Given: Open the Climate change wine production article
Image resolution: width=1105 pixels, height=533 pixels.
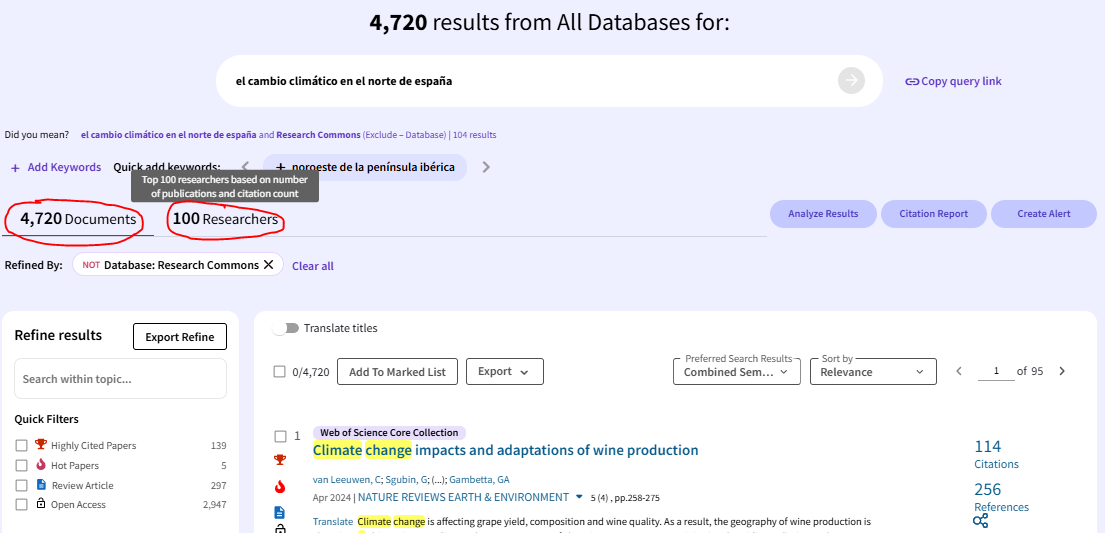Looking at the screenshot, I should (x=505, y=450).
